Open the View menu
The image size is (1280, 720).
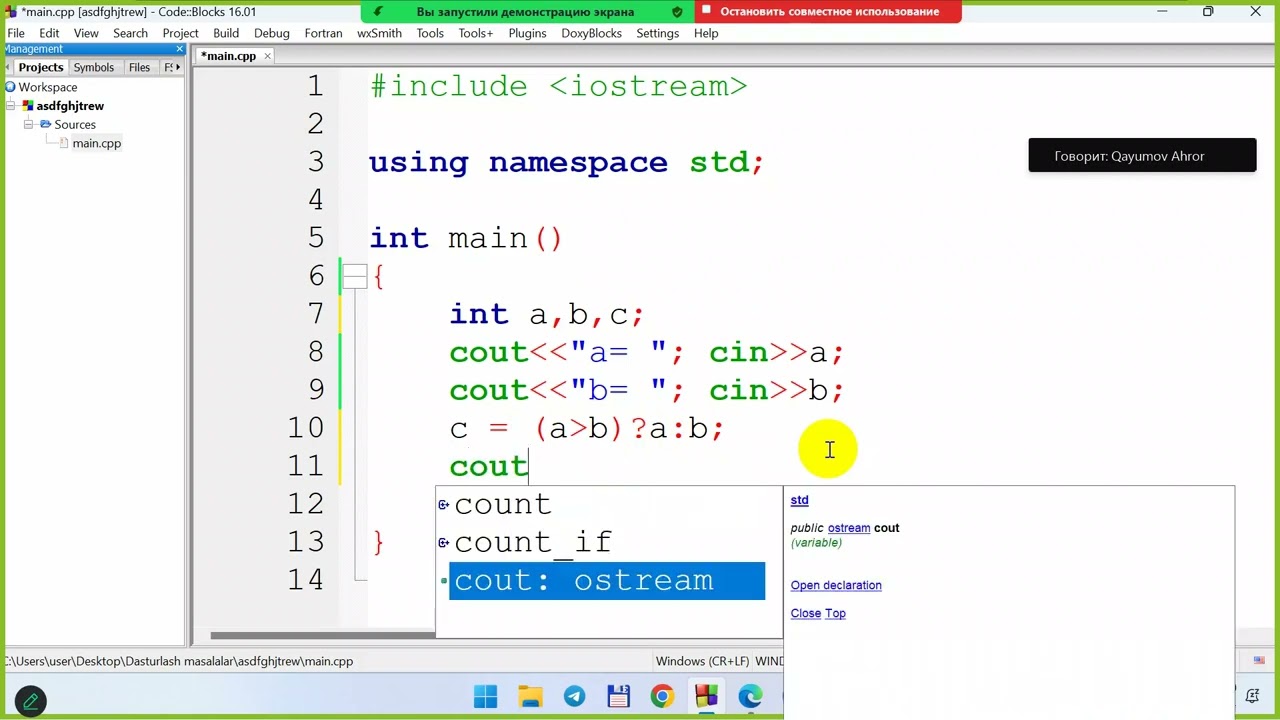point(86,33)
